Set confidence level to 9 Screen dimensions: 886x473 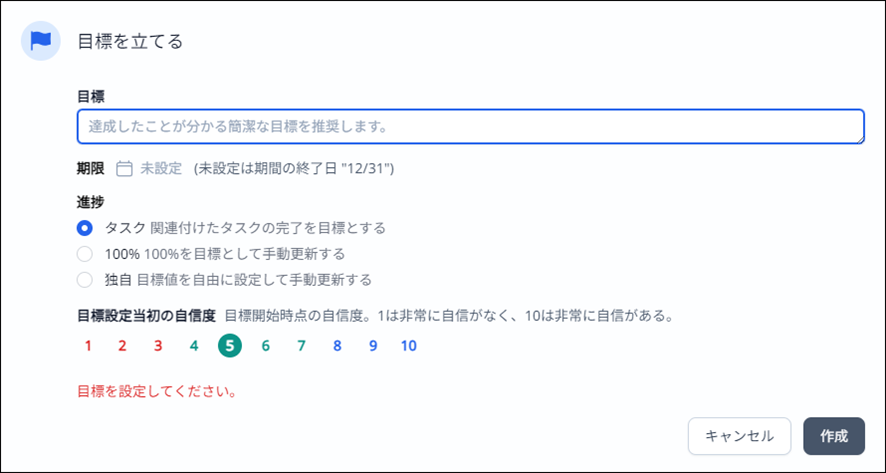[373, 346]
